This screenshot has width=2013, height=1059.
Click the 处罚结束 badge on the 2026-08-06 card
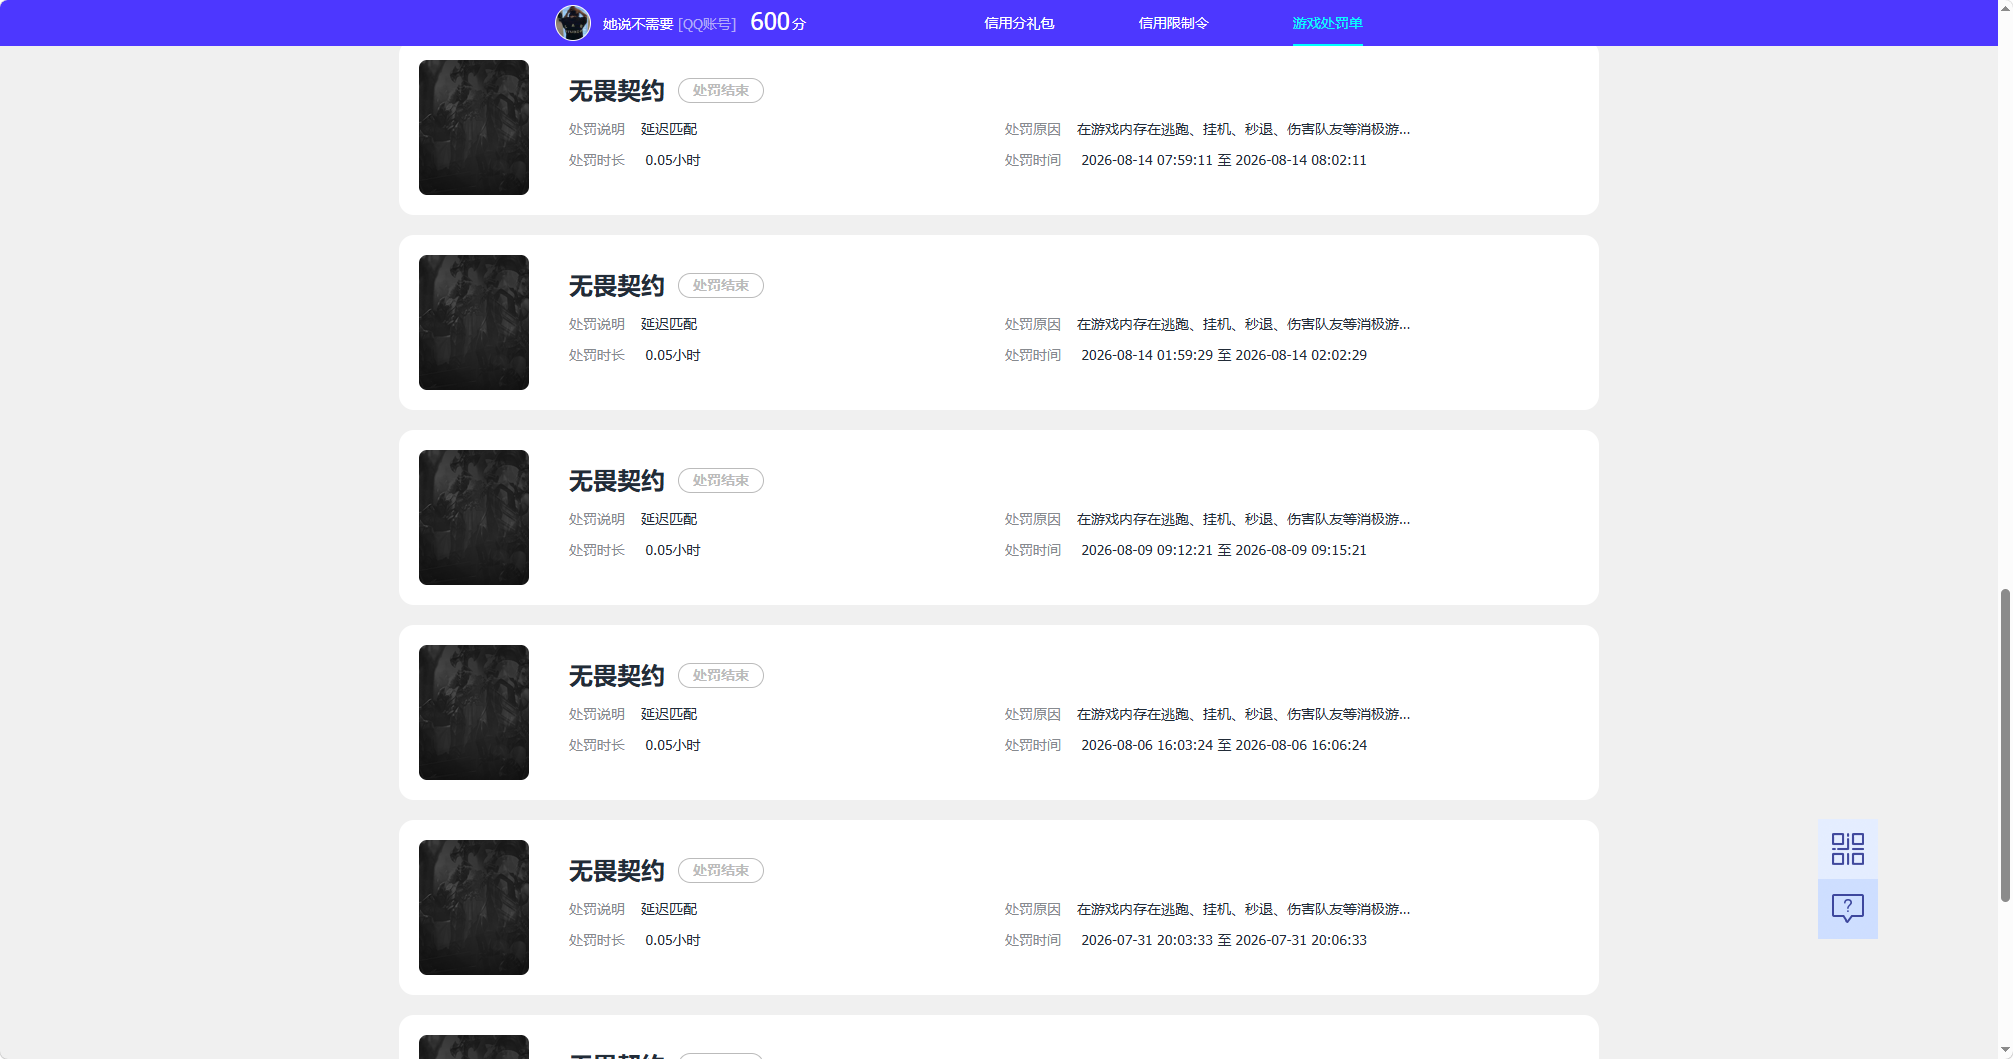(x=721, y=675)
